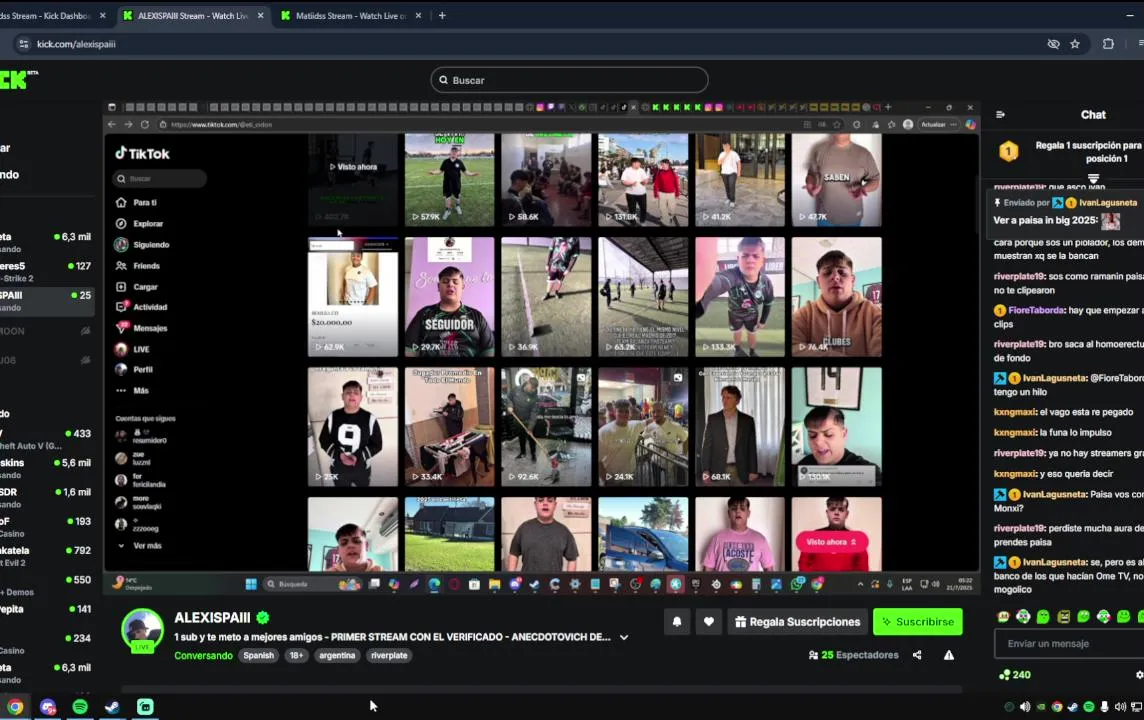Click the Buscar search field

[569, 80]
